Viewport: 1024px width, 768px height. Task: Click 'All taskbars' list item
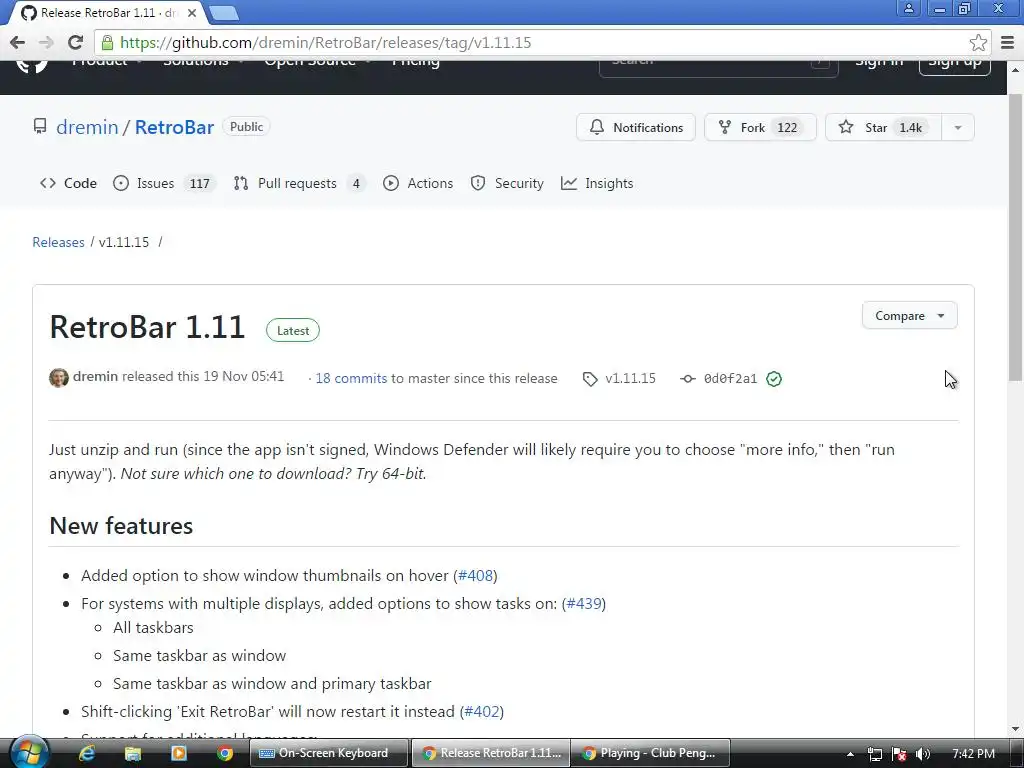click(x=153, y=628)
